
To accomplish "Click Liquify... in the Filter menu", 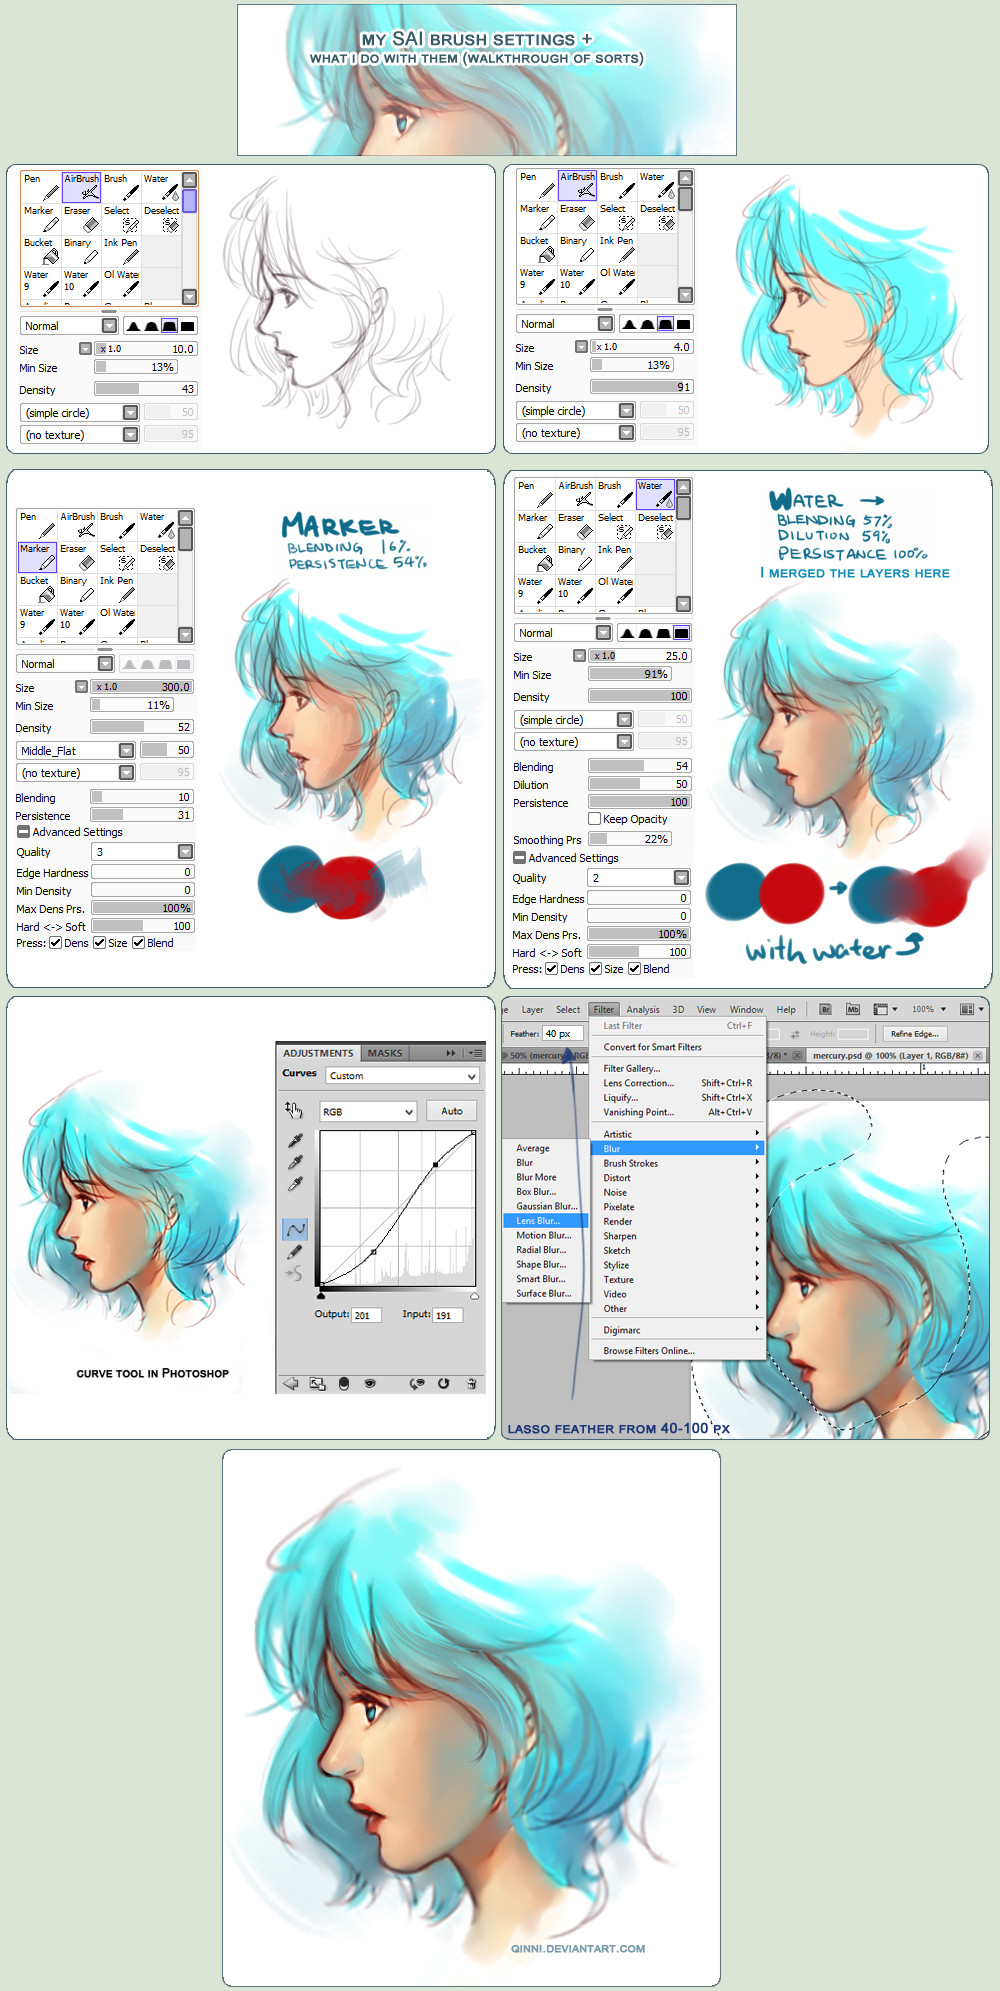I will 678,1097.
